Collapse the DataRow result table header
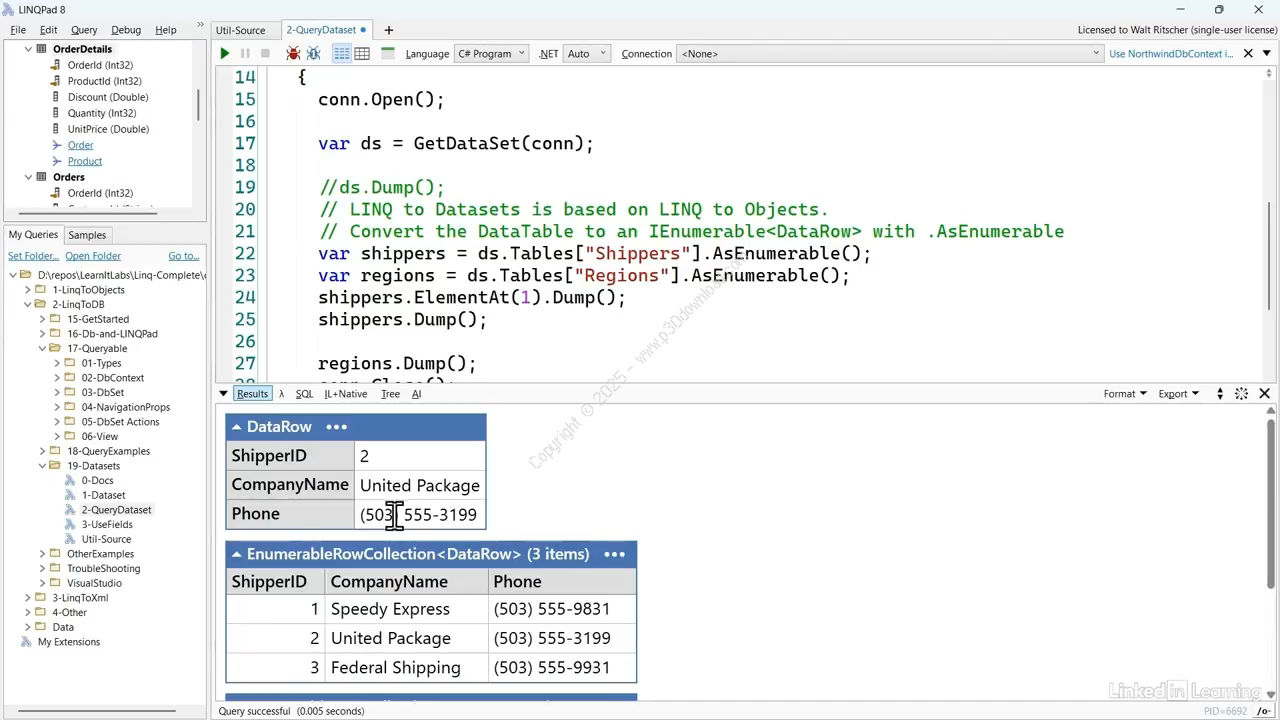Image resolution: width=1280 pixels, height=720 pixels. click(x=237, y=427)
